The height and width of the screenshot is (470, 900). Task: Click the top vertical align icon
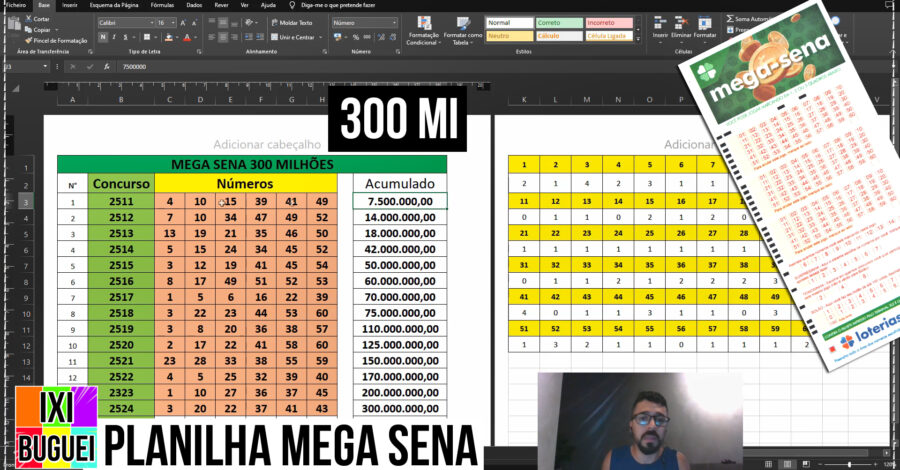(211, 22)
